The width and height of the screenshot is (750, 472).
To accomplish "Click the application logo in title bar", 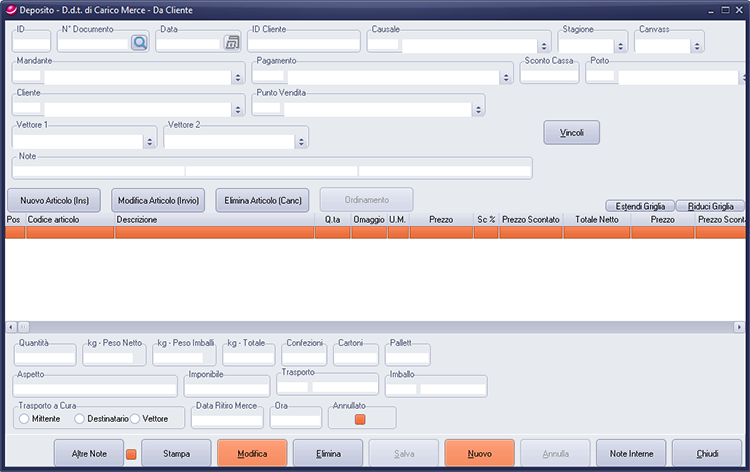I will point(10,9).
